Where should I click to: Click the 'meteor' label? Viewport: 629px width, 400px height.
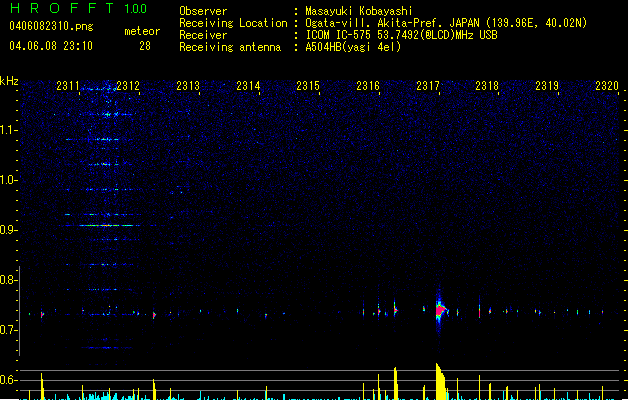[142, 31]
